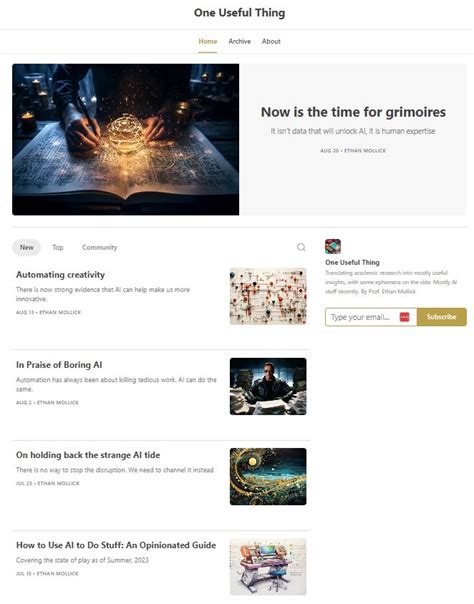Click the strange AI tide swirl thumbnail
Screen dimensions: 474x604
[268, 476]
